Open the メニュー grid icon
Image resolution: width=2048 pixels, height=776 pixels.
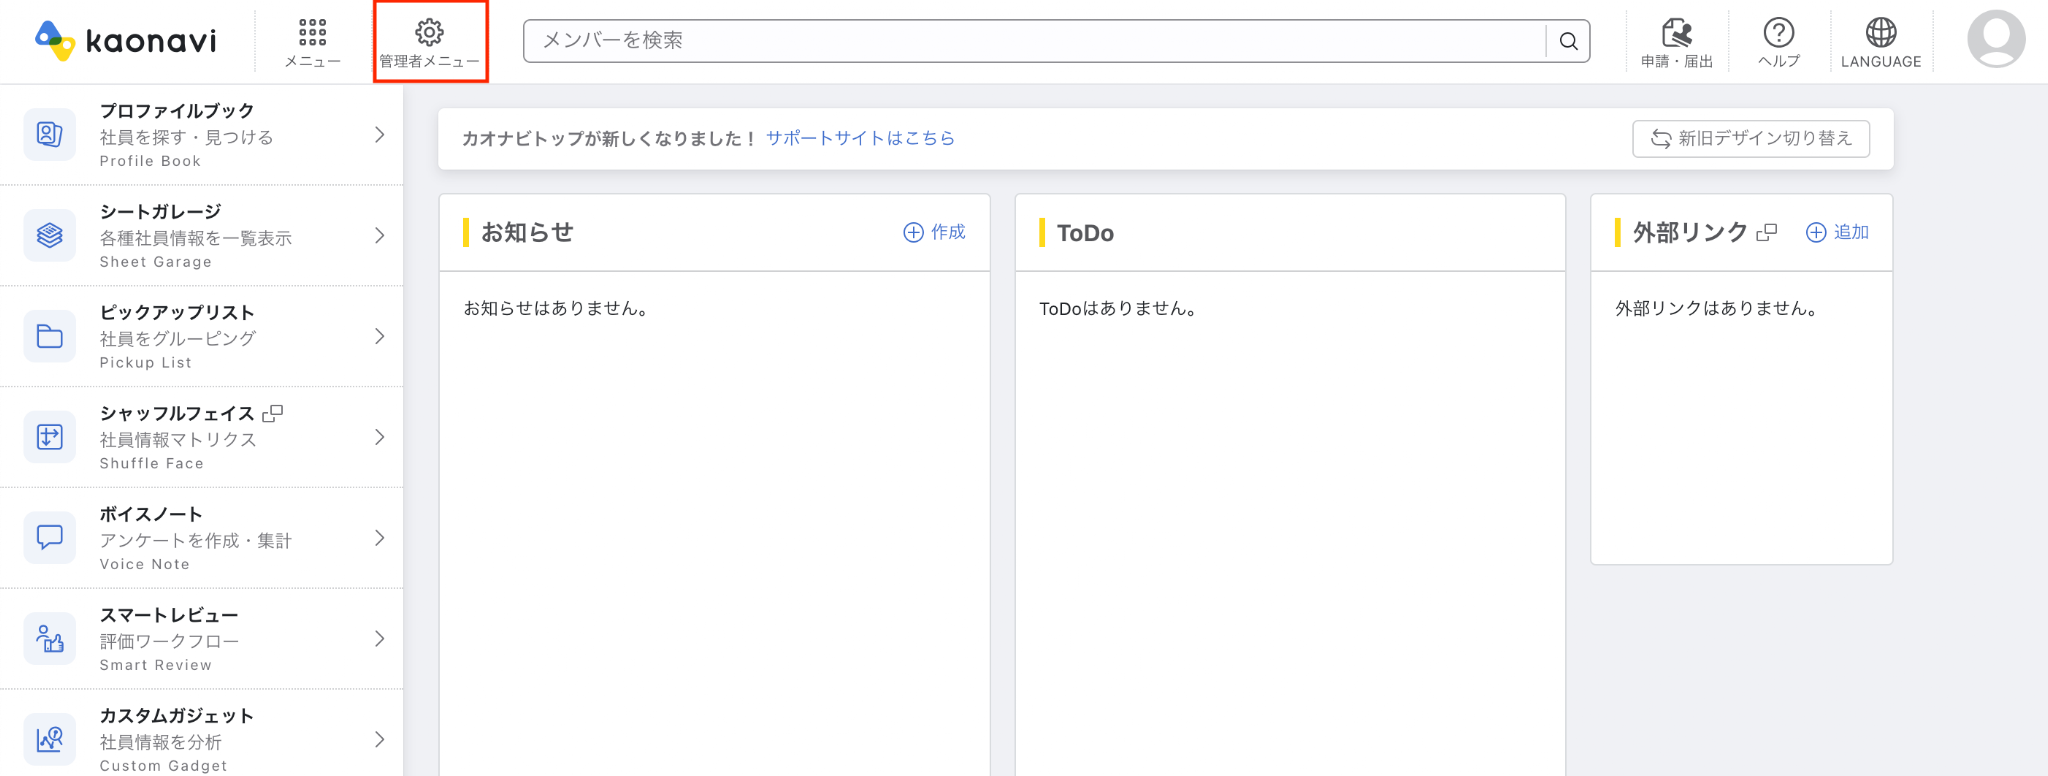(x=313, y=32)
